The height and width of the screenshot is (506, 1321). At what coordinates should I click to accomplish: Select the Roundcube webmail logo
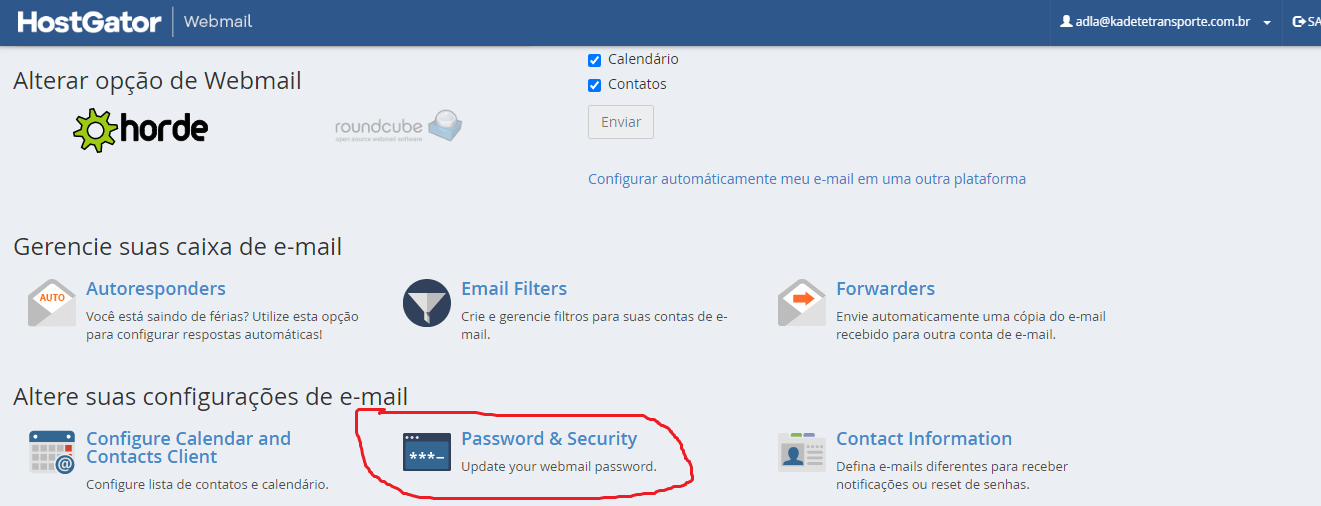pyautogui.click(x=399, y=127)
